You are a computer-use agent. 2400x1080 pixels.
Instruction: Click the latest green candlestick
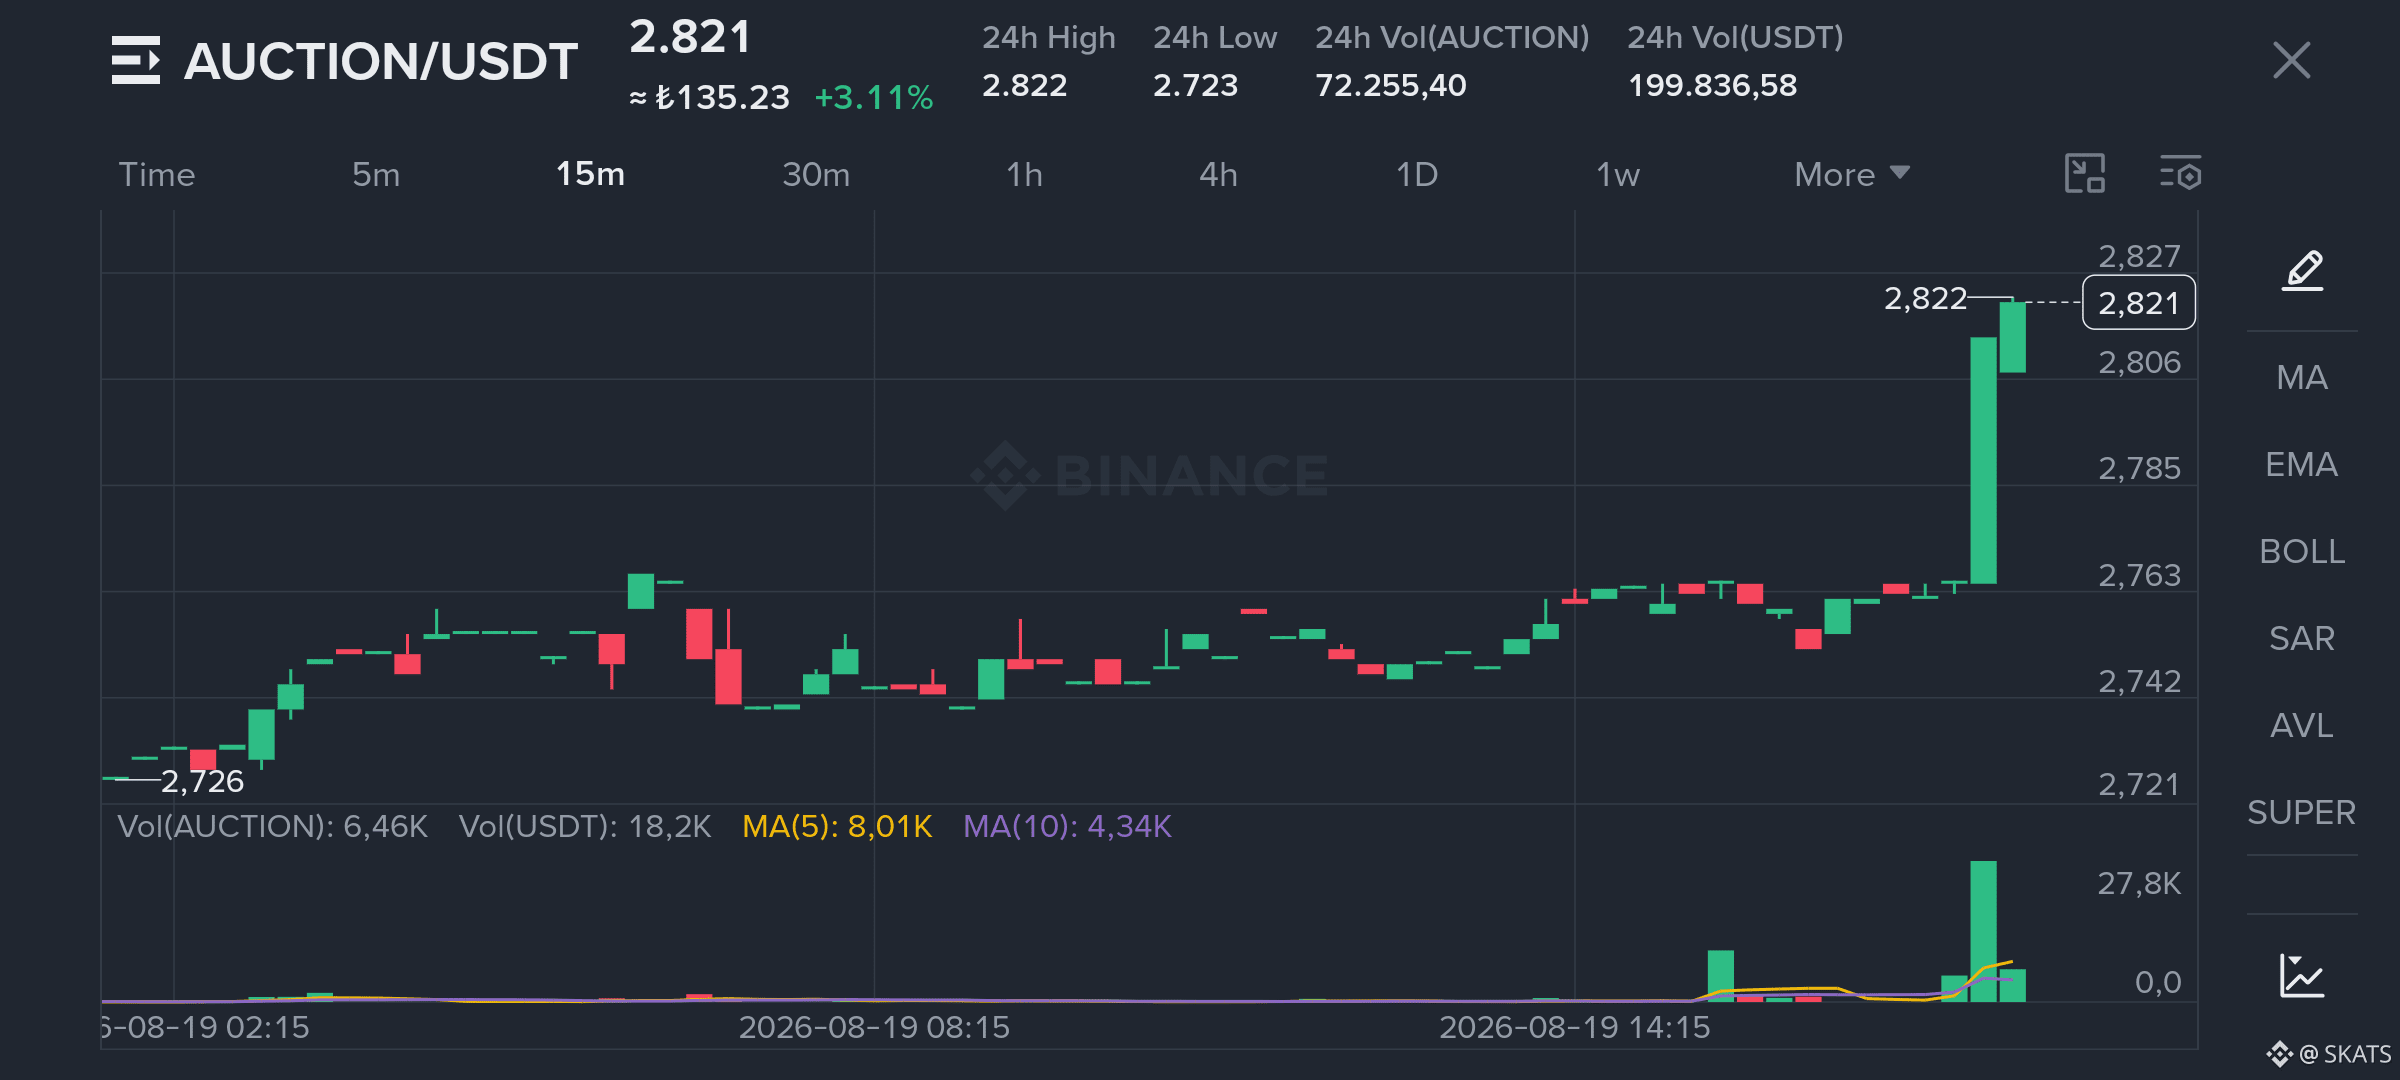click(2012, 337)
